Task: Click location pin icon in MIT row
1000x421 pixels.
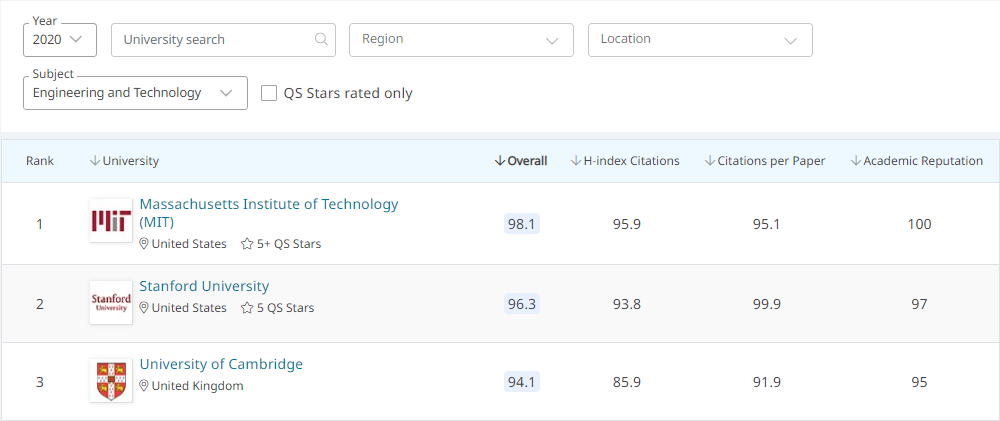Action: 143,244
